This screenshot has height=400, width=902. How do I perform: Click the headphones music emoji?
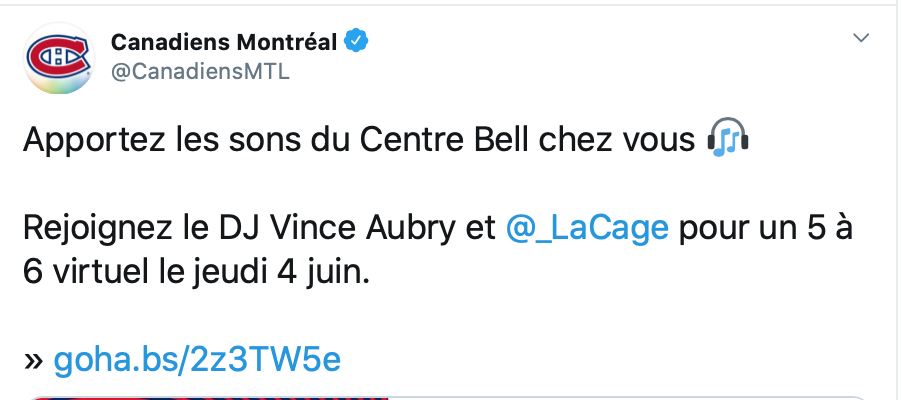click(728, 138)
